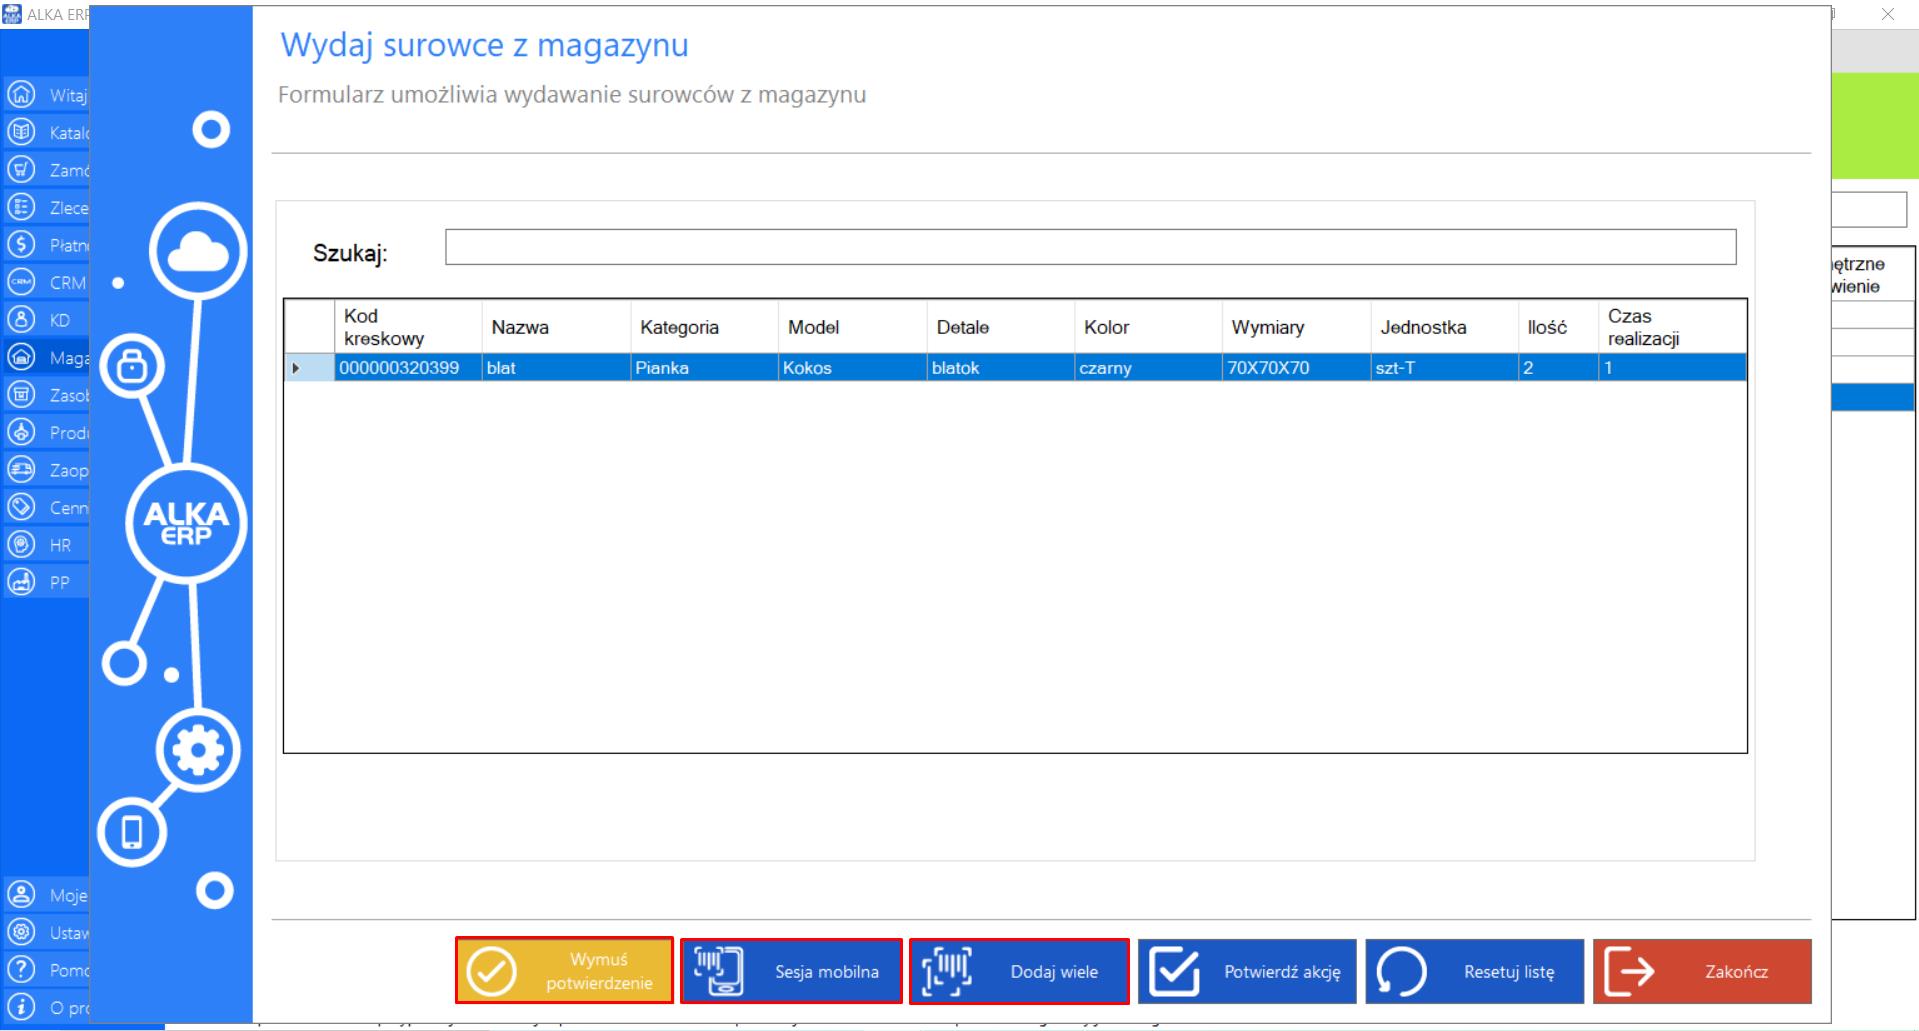Reset the list with Resetuj listę

[x=1475, y=971]
